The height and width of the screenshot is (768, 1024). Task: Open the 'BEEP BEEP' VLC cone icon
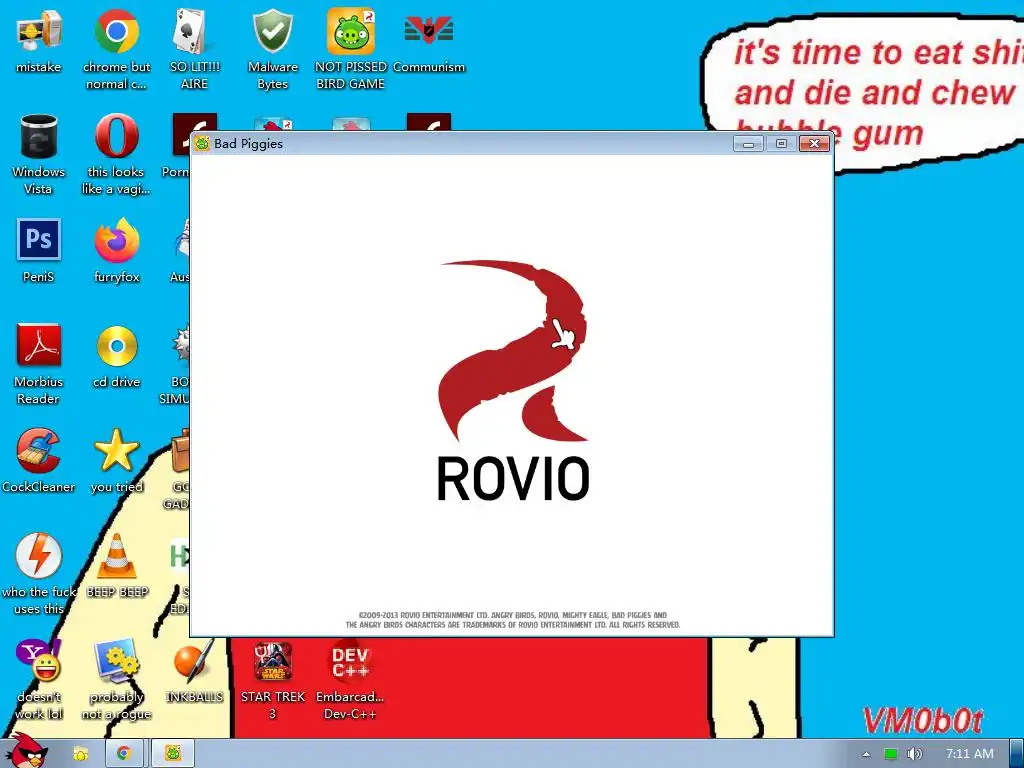point(116,556)
